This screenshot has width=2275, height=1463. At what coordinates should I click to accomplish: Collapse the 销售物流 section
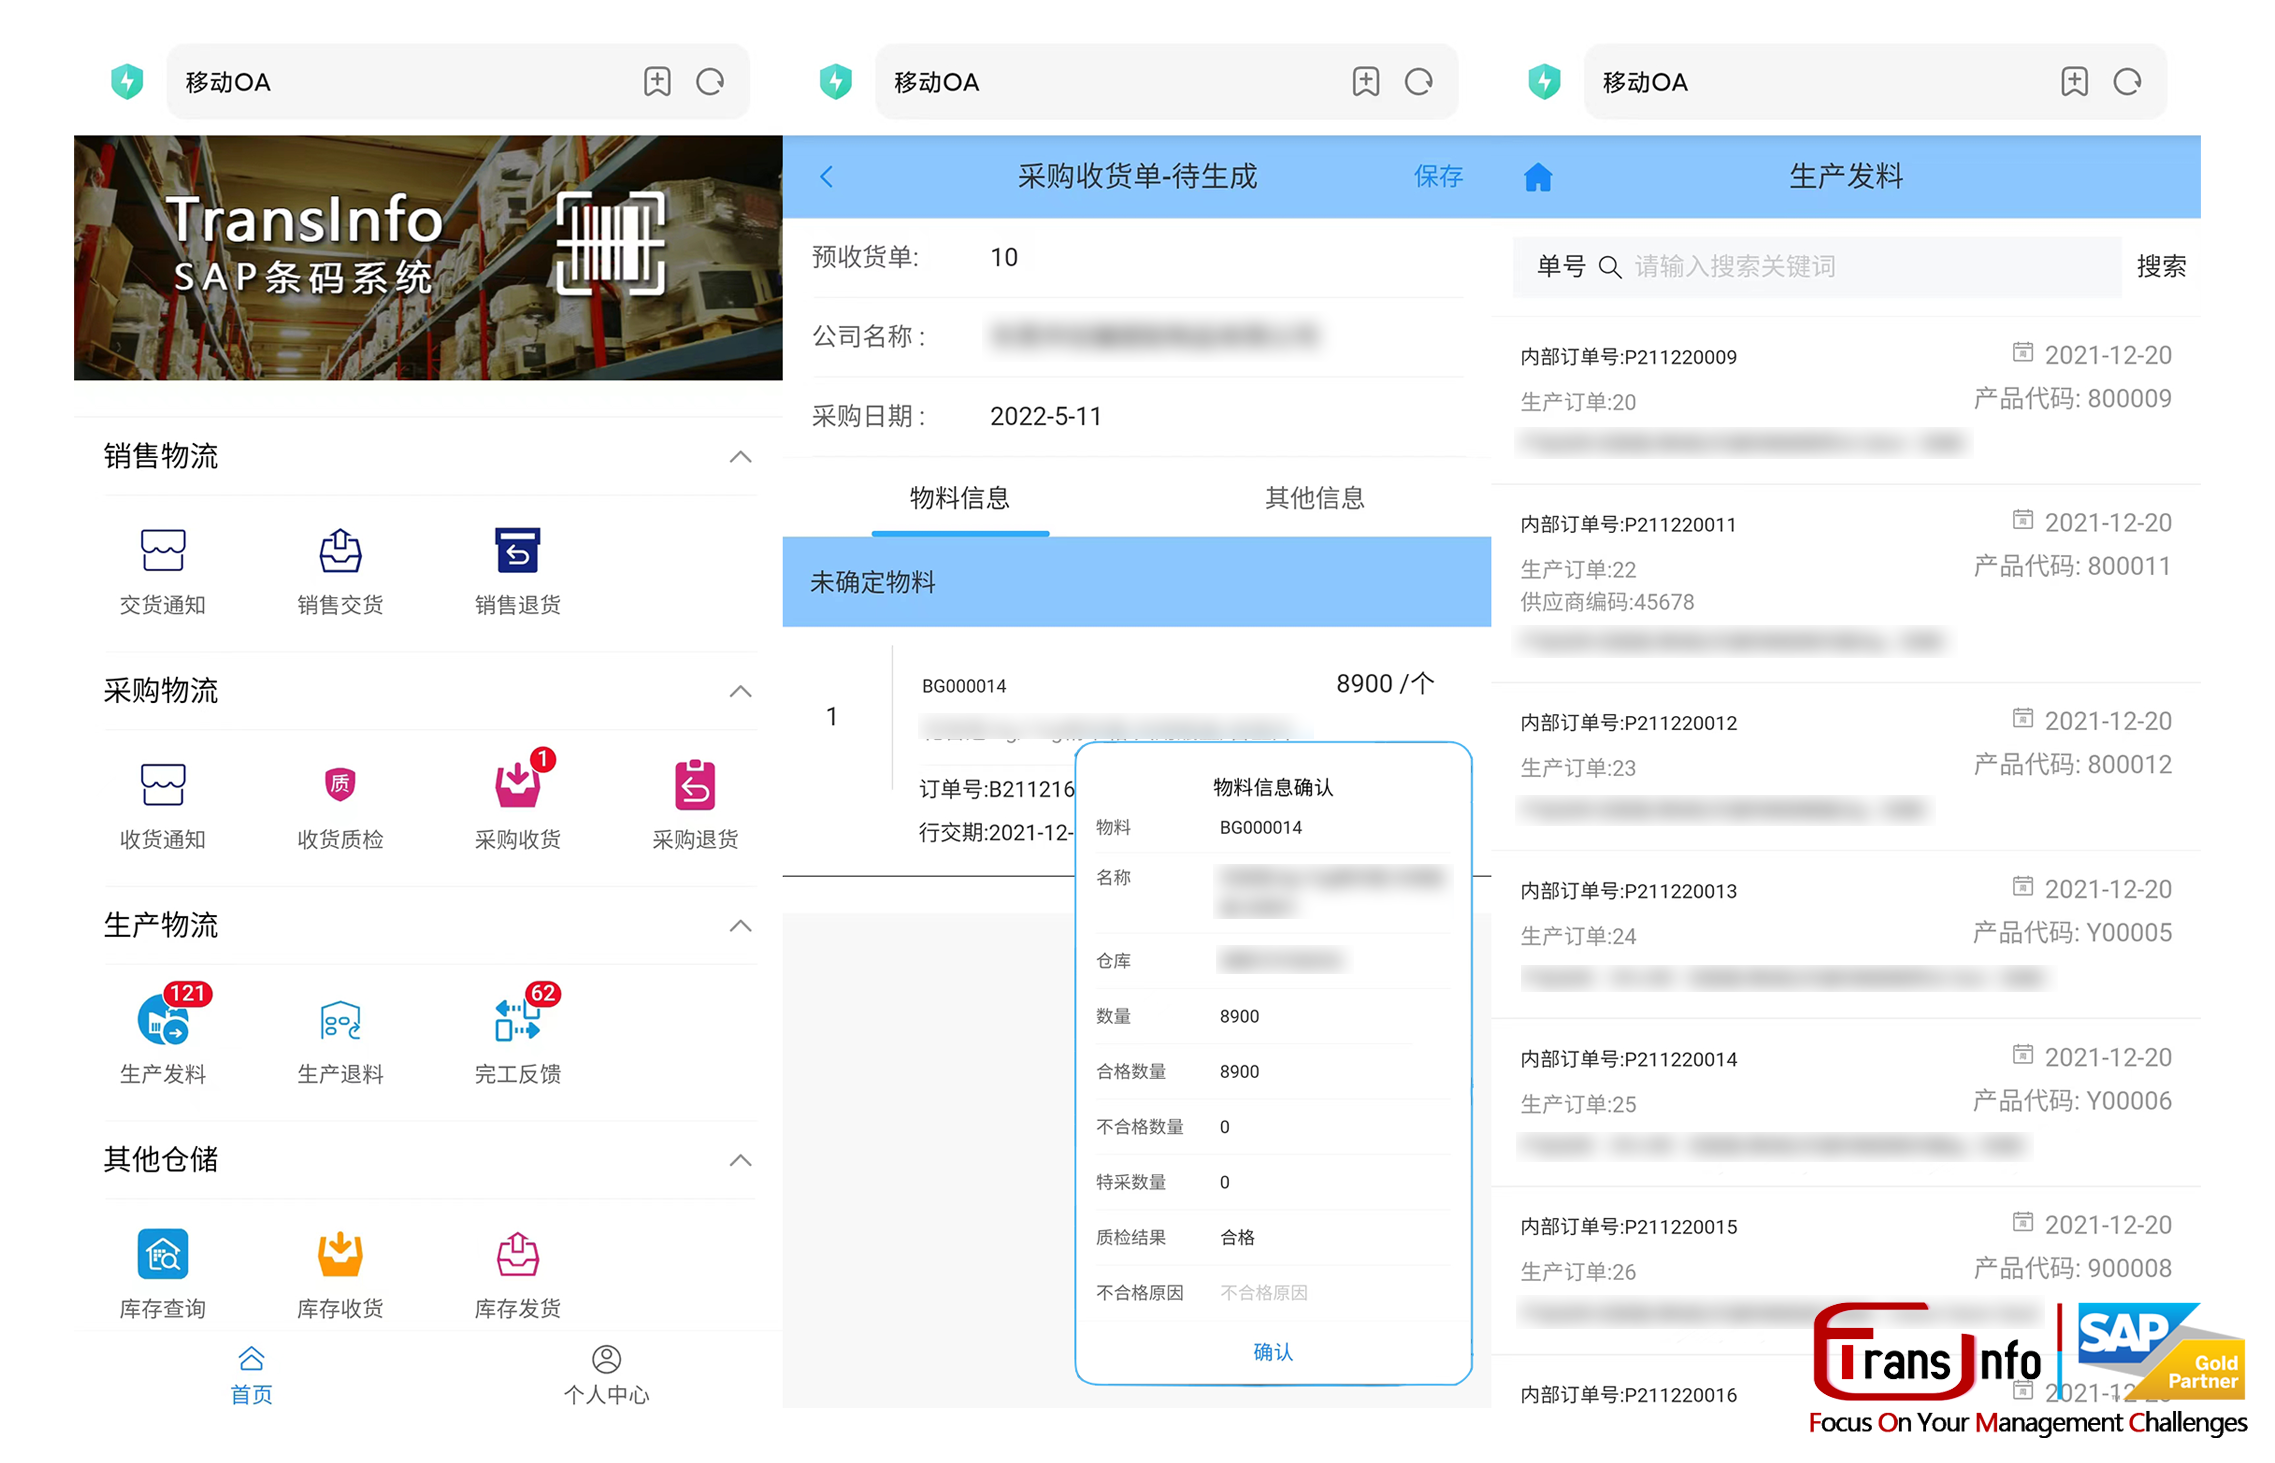[740, 457]
